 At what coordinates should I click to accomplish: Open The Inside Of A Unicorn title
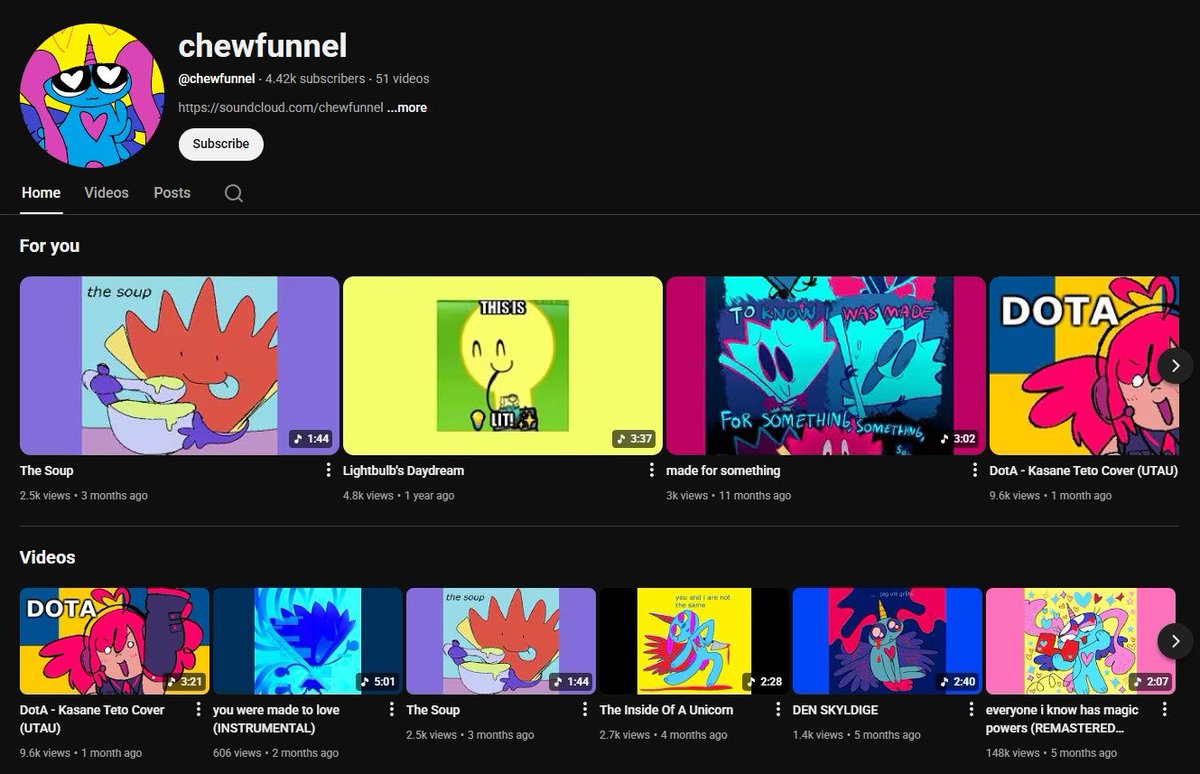(666, 710)
